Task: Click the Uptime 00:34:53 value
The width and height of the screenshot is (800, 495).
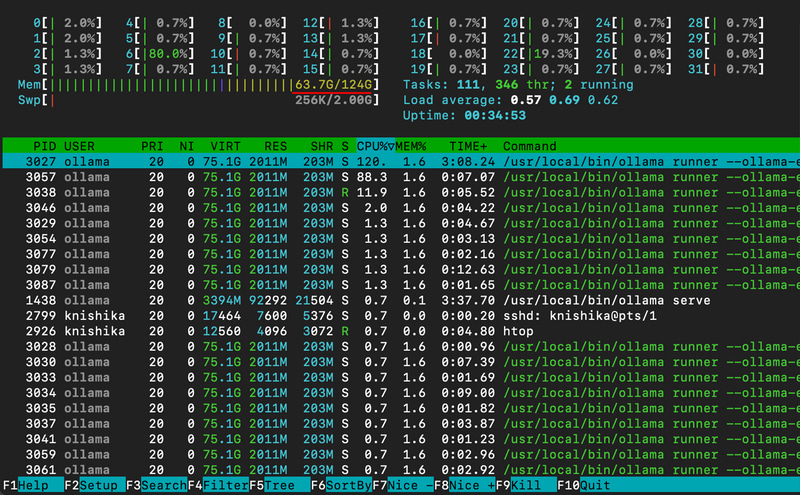Action: click(495, 115)
